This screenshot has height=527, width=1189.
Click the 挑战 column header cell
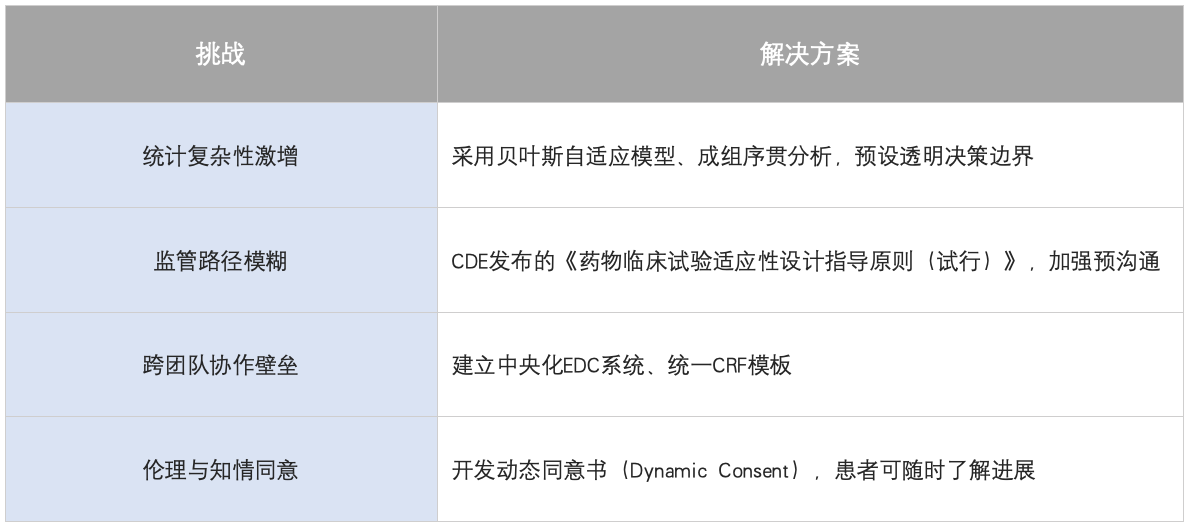click(x=220, y=55)
